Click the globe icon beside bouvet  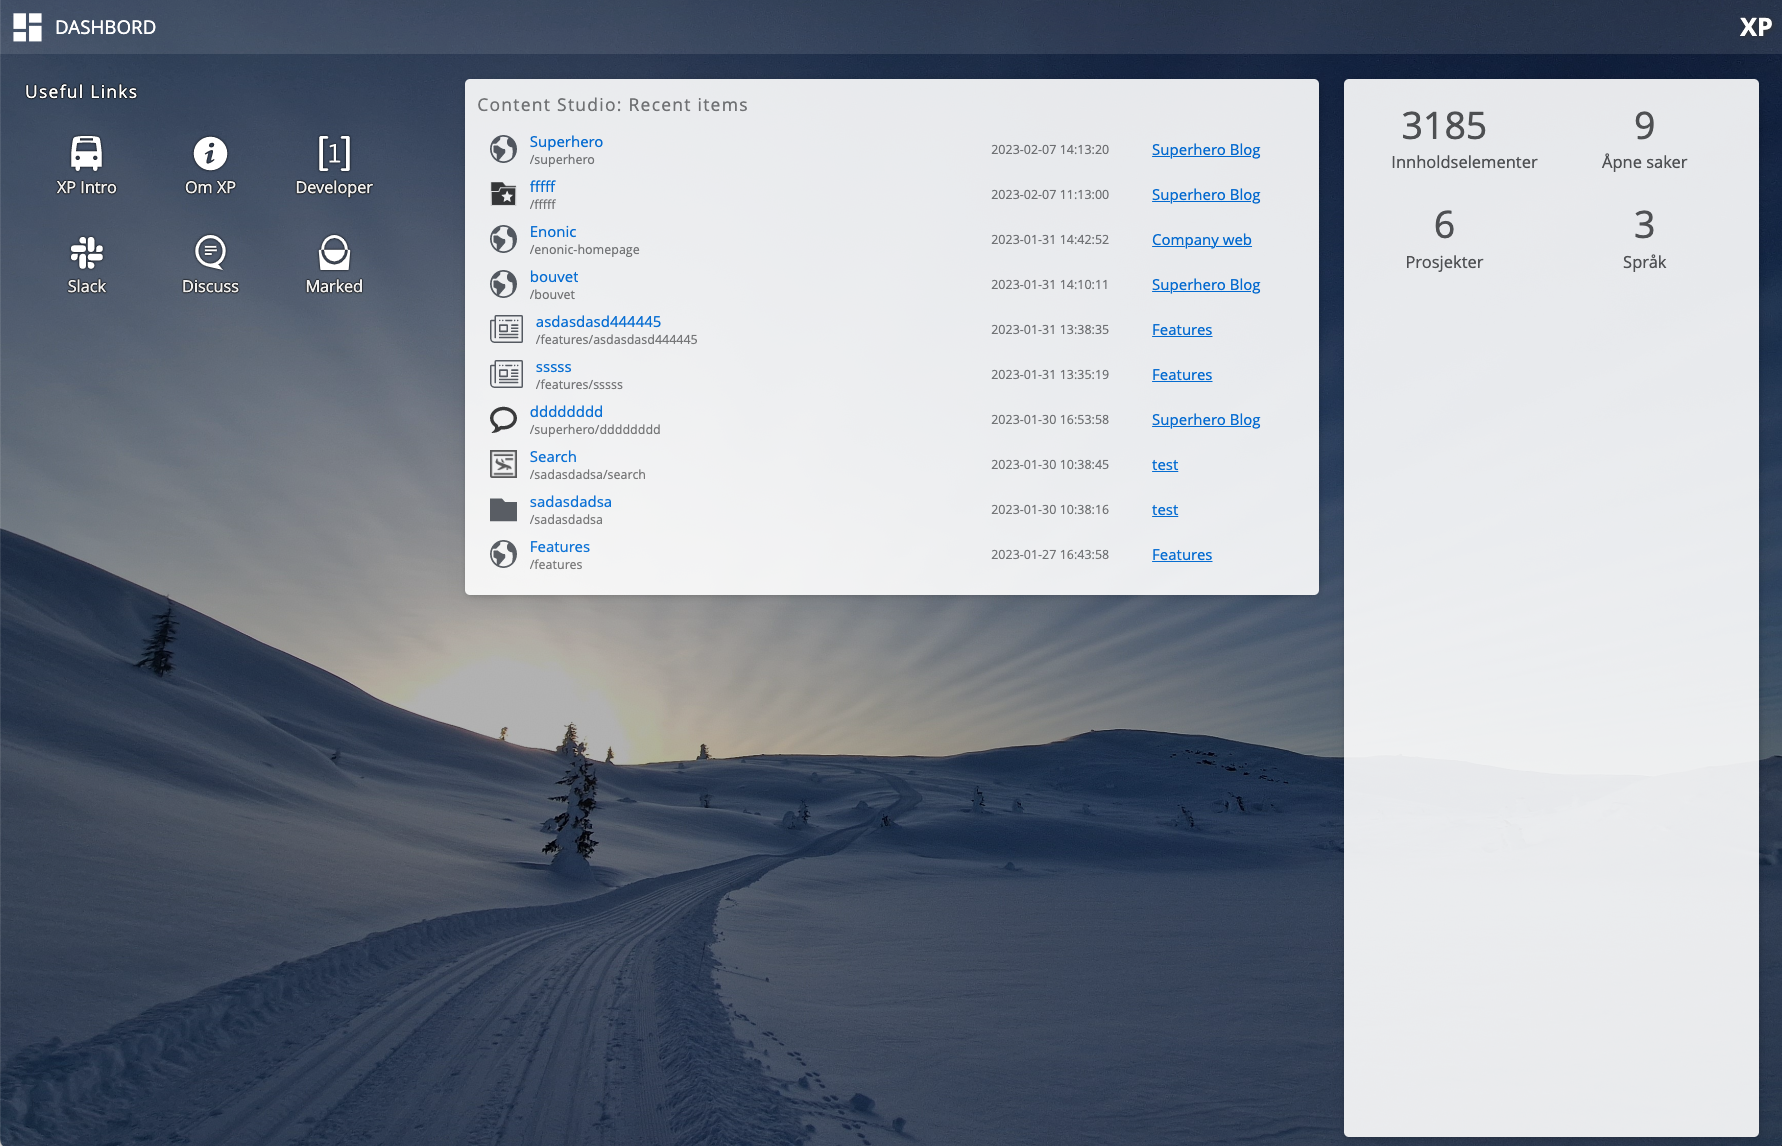pyautogui.click(x=503, y=284)
